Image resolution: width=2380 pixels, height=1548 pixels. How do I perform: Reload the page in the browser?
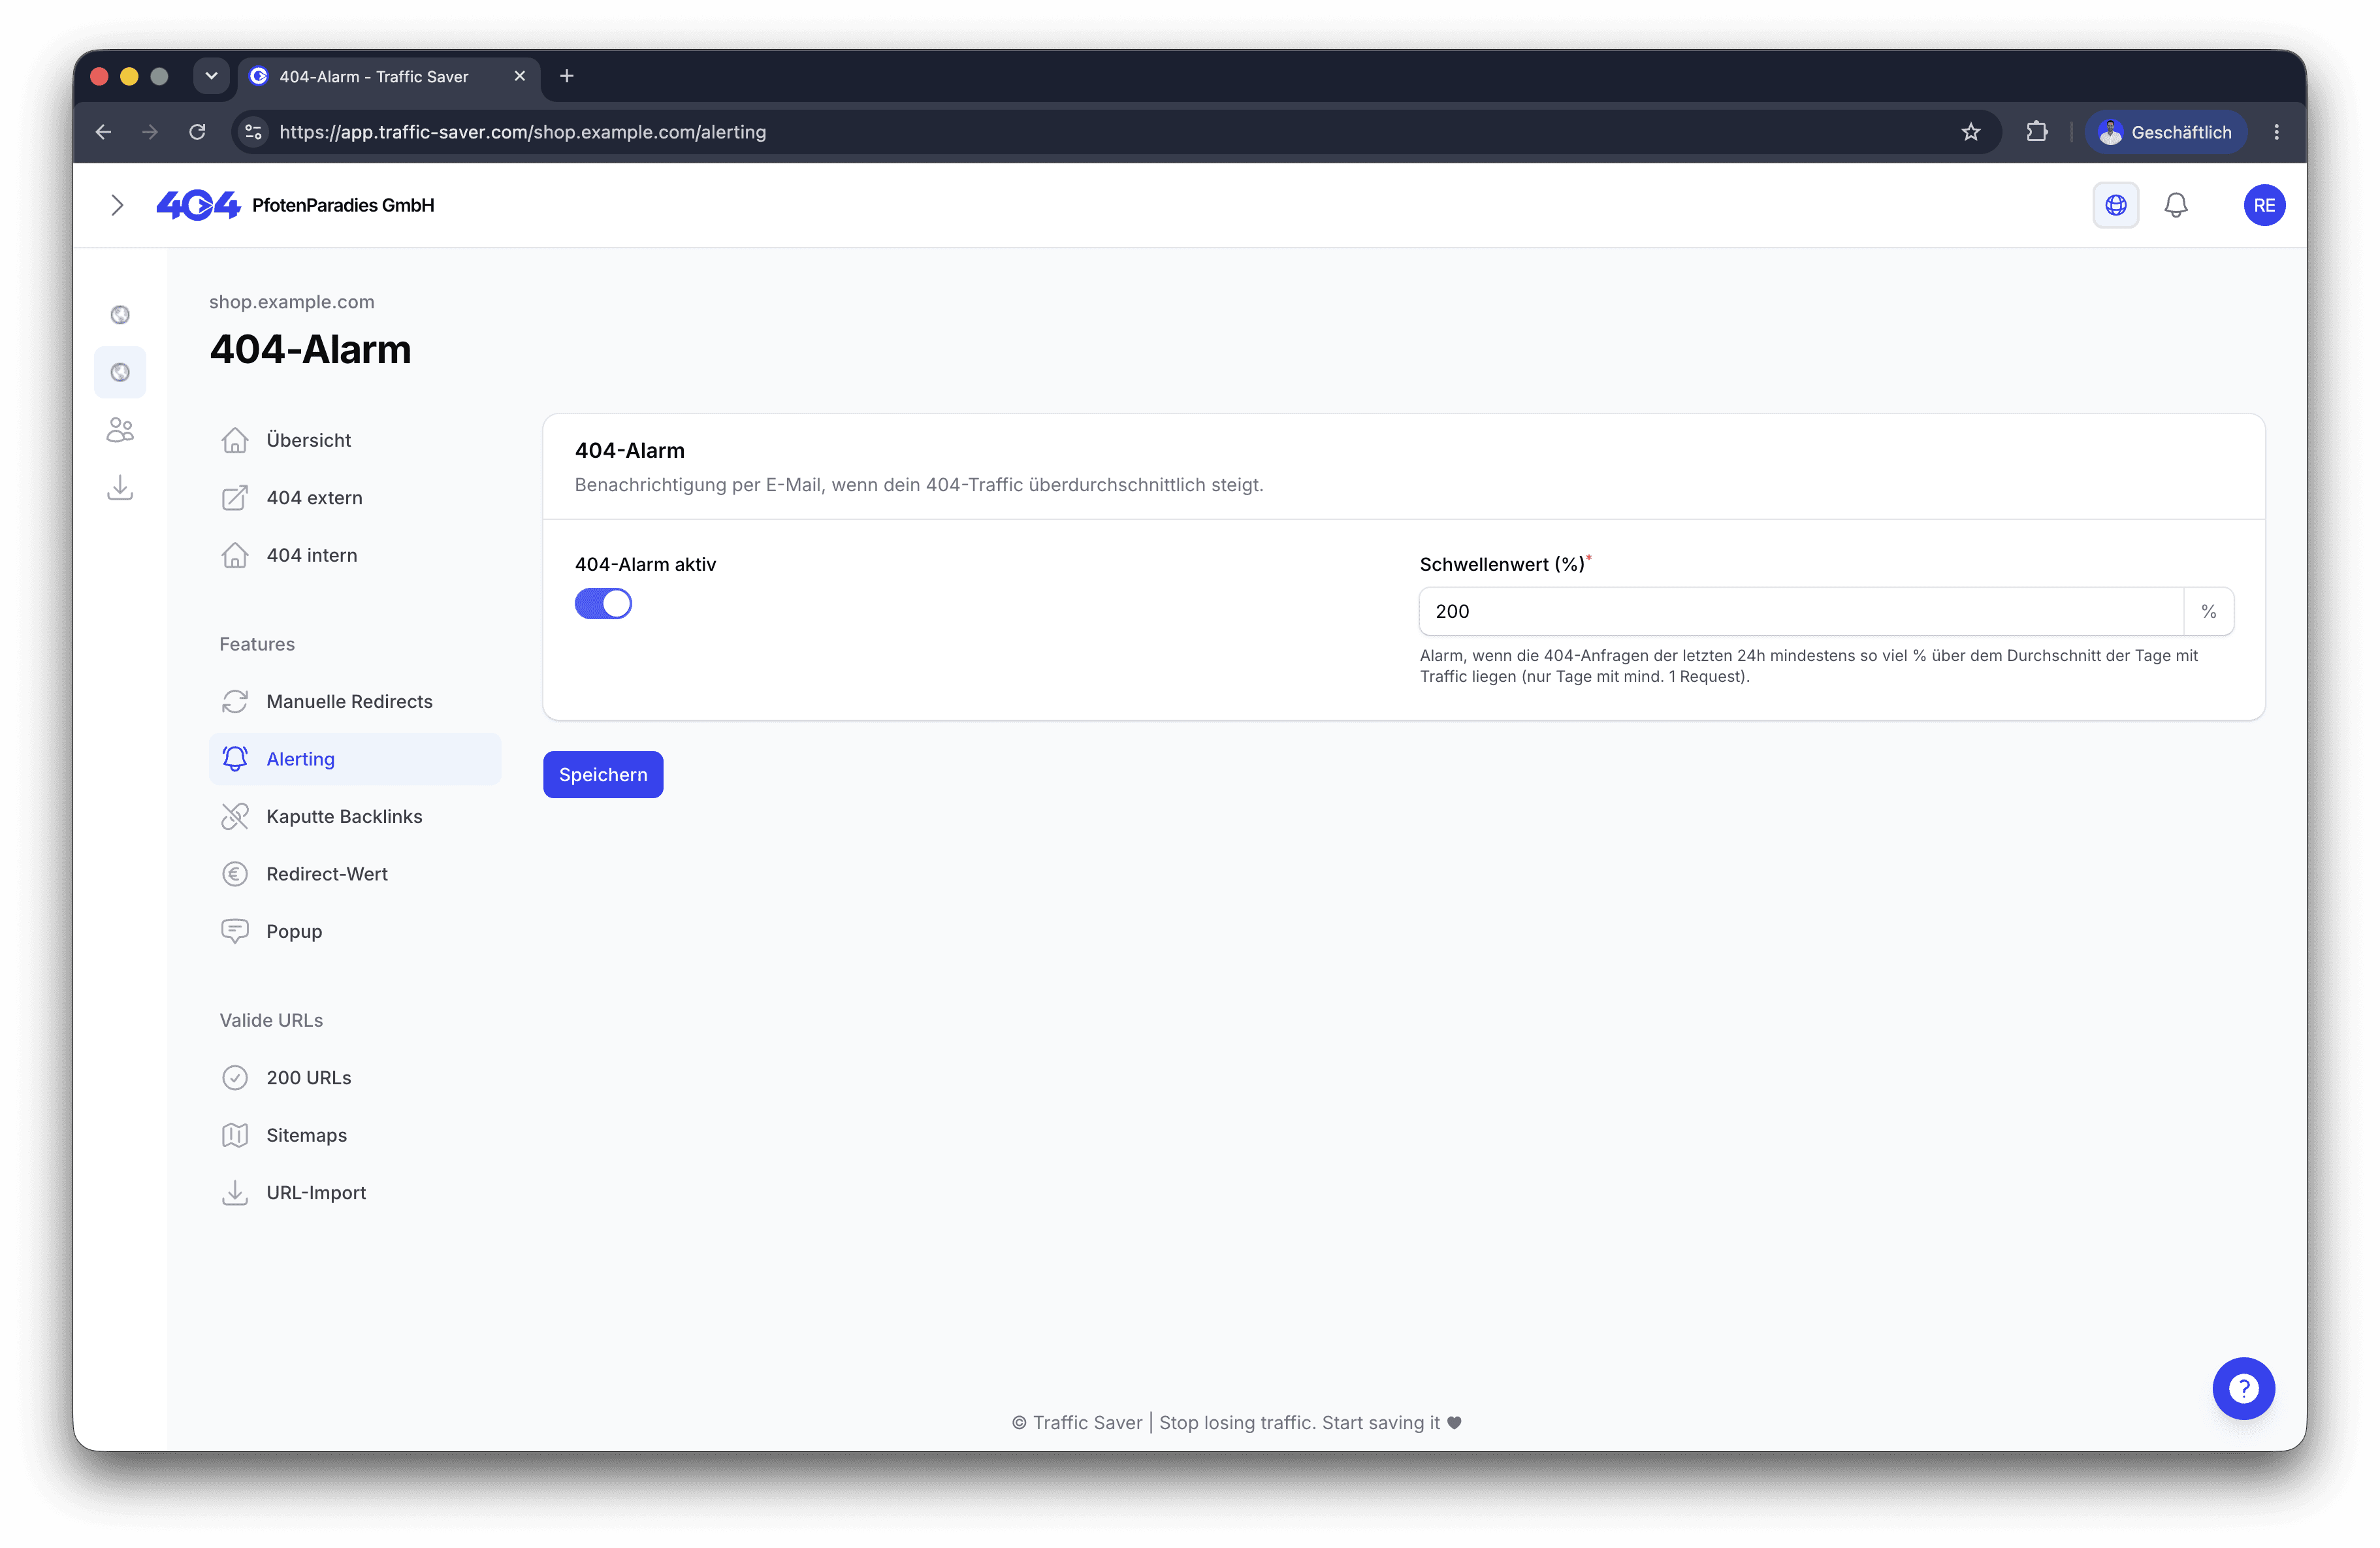pos(197,132)
